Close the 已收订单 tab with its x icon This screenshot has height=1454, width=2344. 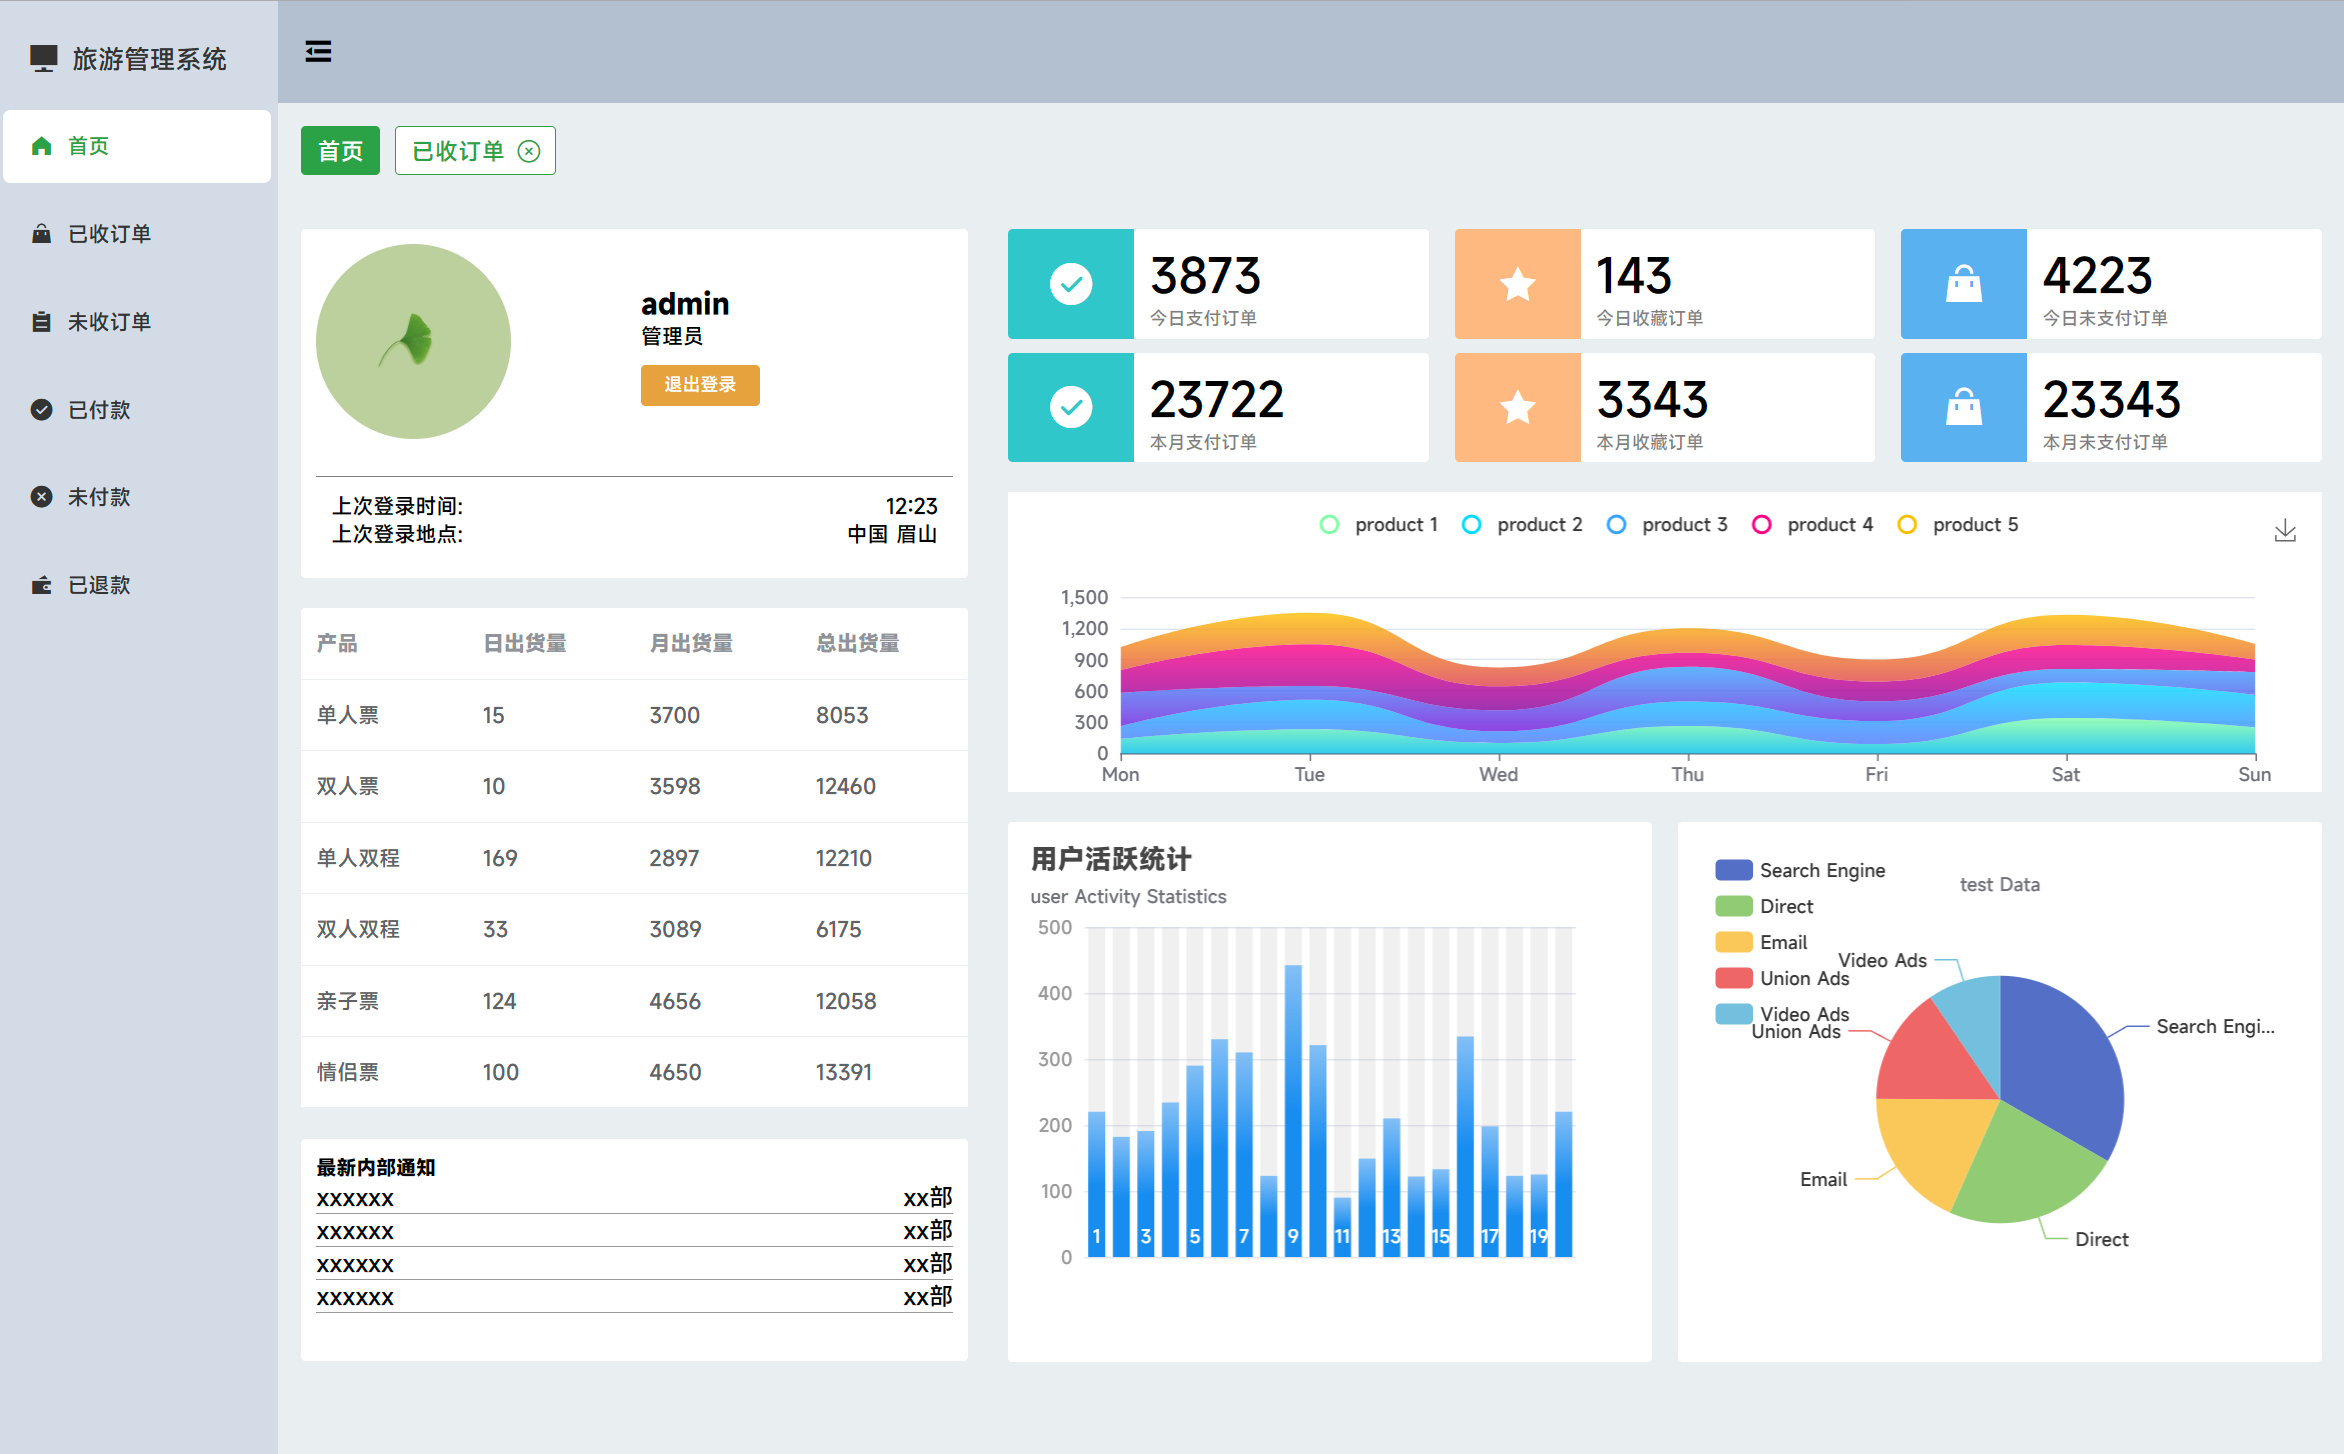[529, 151]
